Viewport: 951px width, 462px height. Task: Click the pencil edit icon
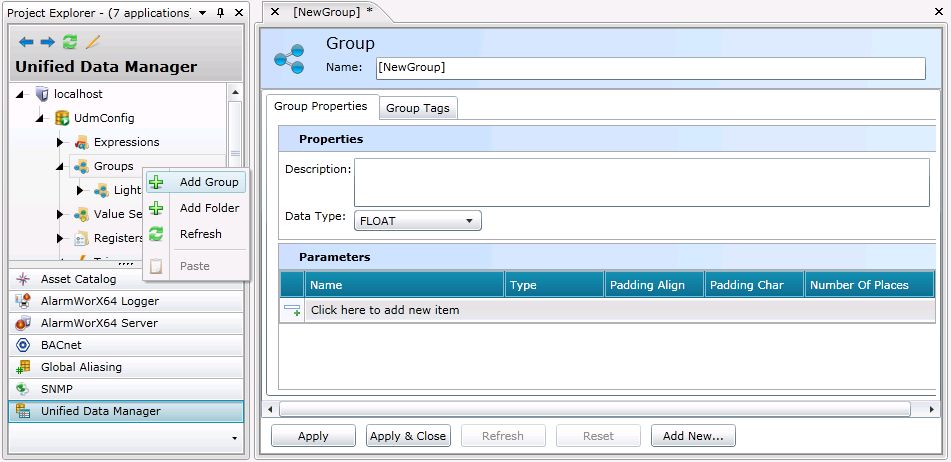[93, 42]
